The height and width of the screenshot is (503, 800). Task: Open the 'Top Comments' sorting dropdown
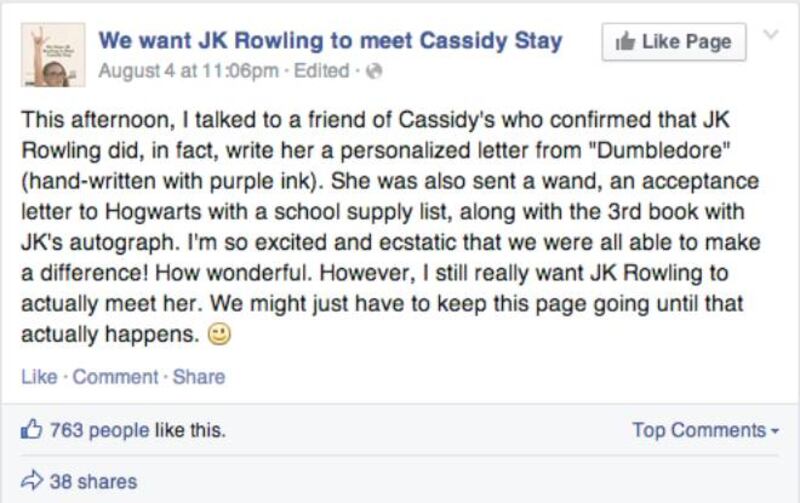[x=706, y=430]
